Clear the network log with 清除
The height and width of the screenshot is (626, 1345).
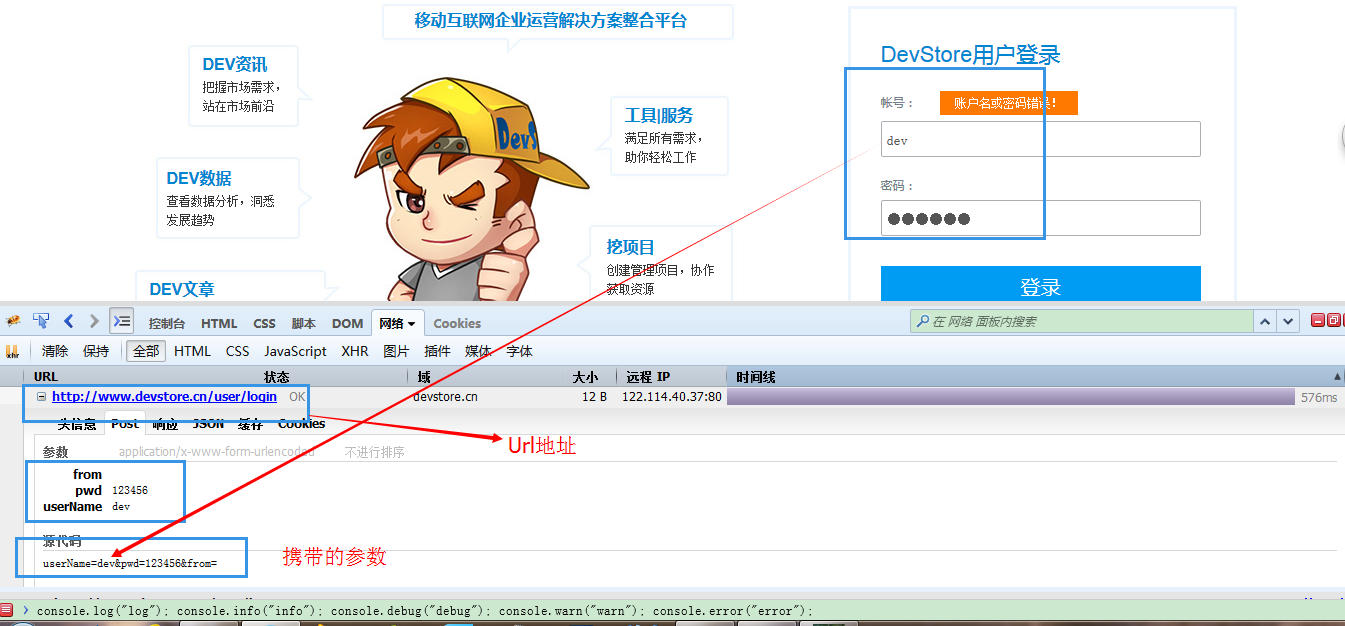tap(55, 351)
